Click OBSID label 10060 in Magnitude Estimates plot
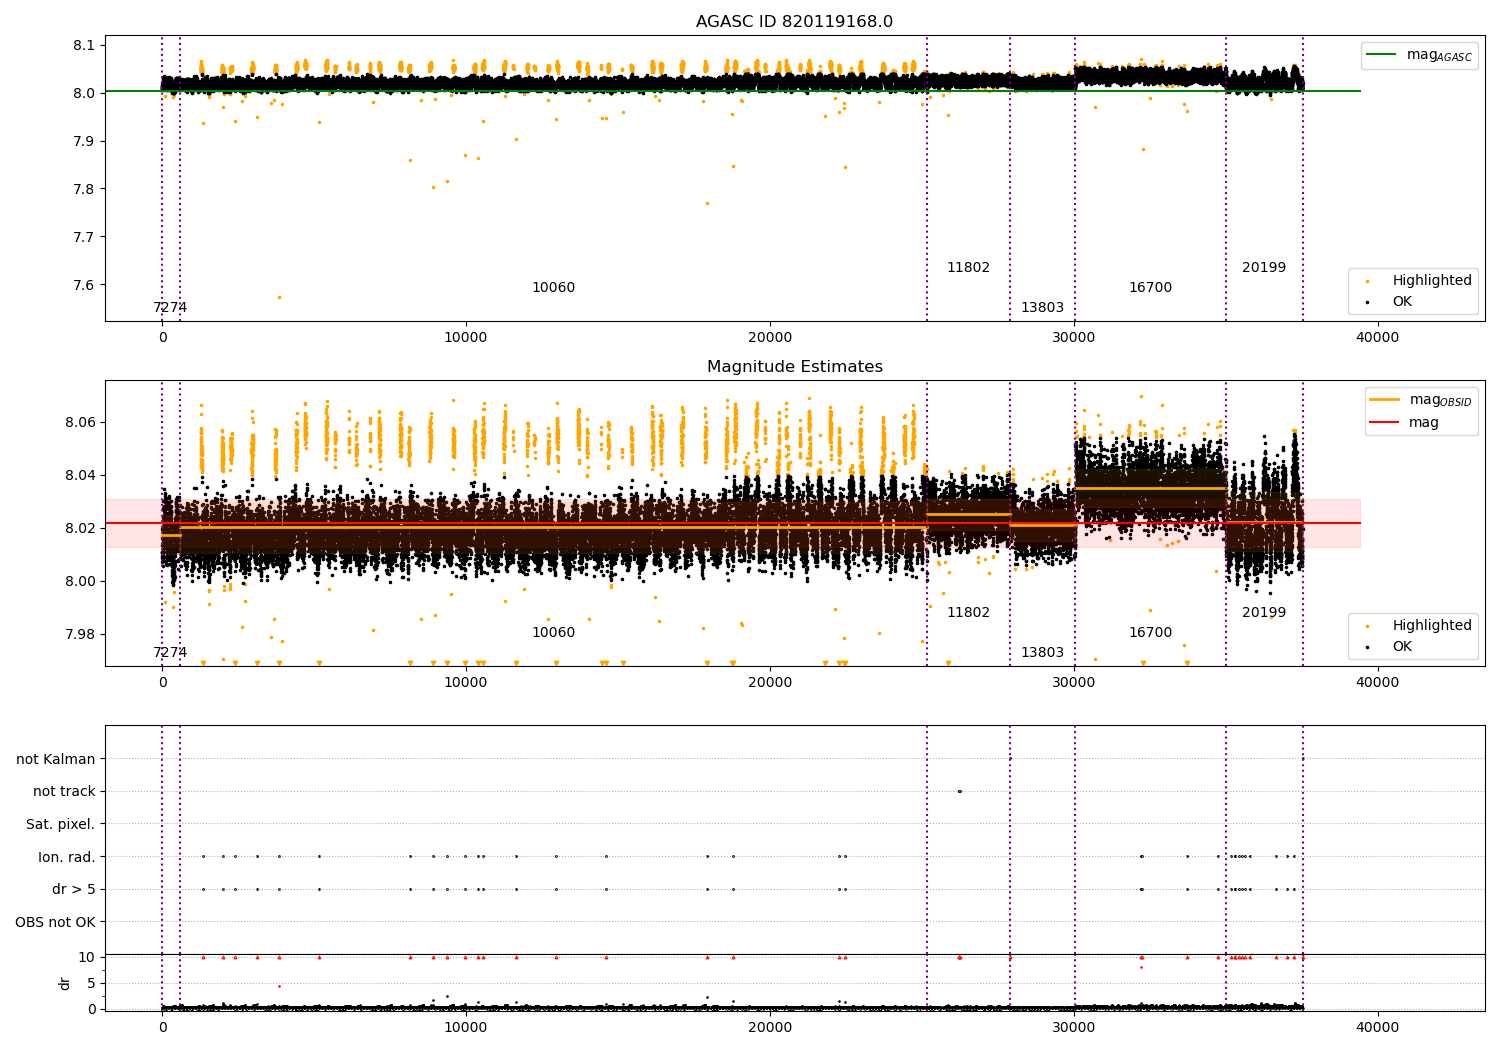This screenshot has width=1500, height=1050. pyautogui.click(x=553, y=632)
